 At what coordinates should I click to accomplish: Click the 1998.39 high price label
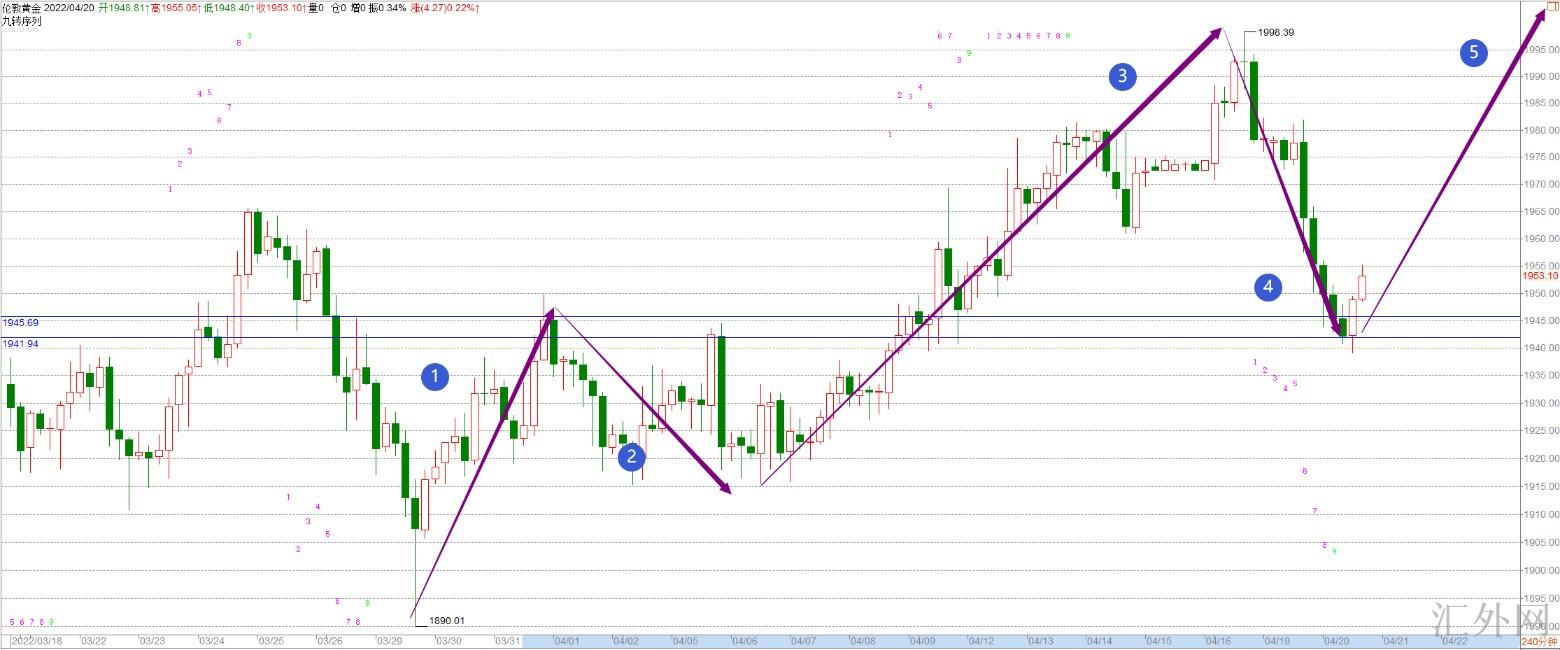tap(1276, 32)
